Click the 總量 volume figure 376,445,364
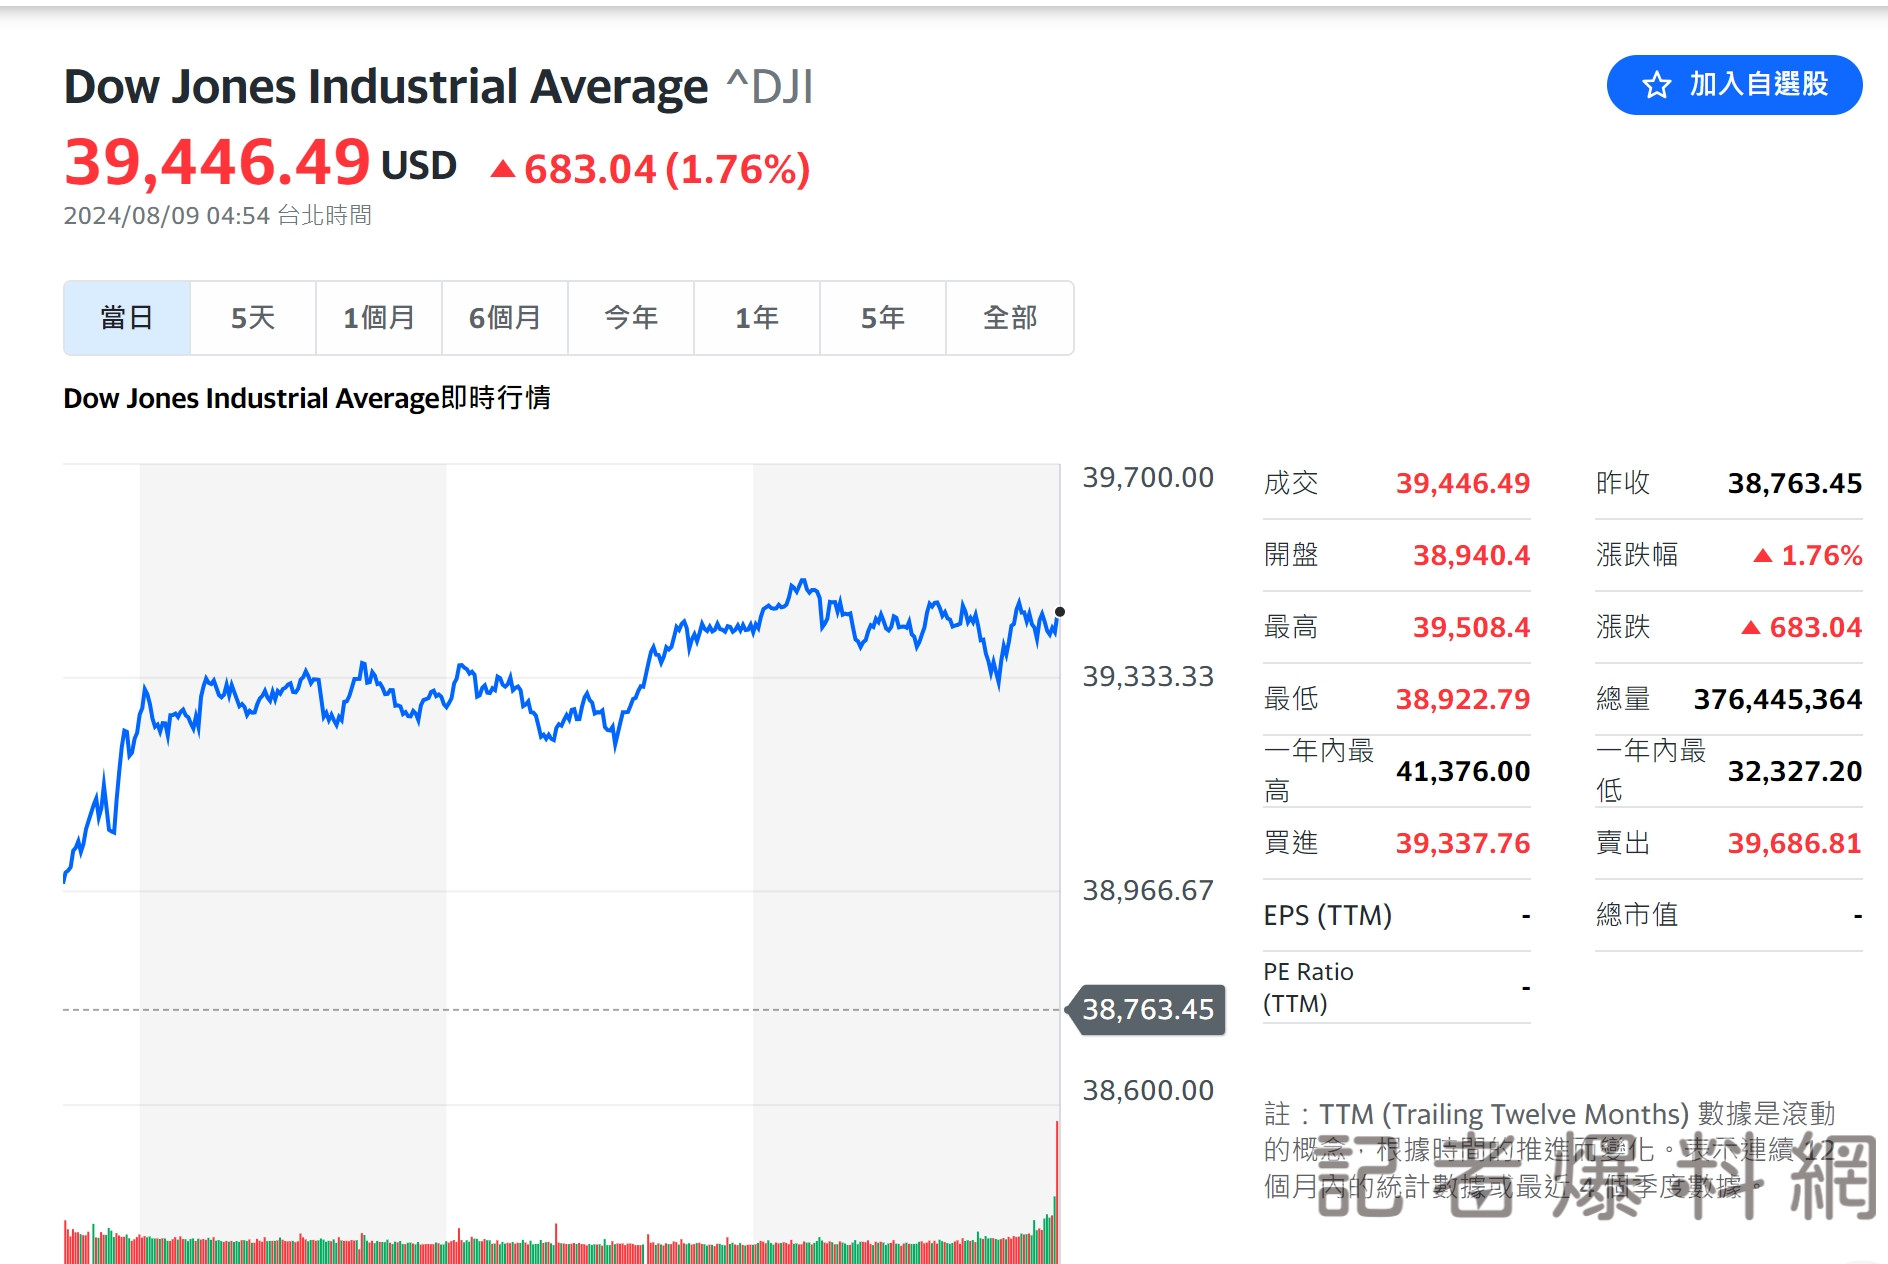This screenshot has width=1888, height=1264. pos(1777,699)
